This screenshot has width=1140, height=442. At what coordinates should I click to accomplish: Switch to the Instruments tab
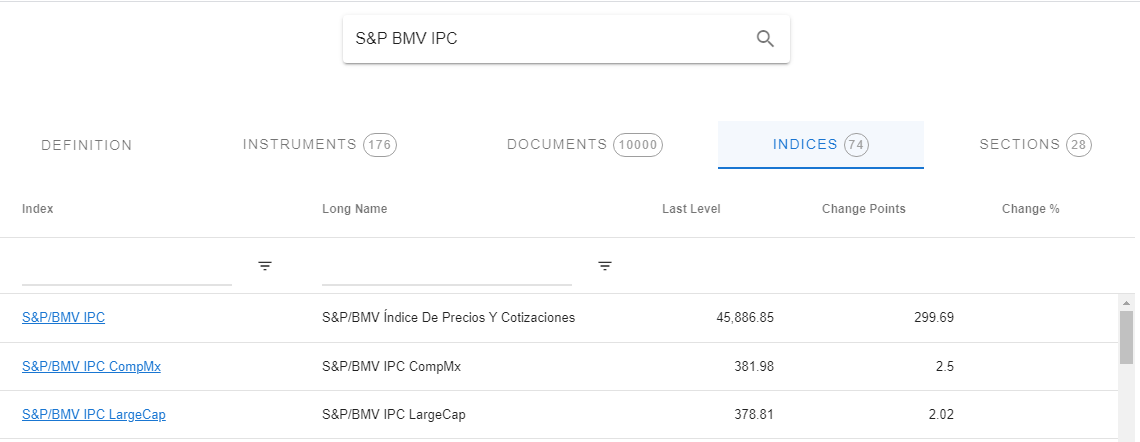tap(320, 145)
